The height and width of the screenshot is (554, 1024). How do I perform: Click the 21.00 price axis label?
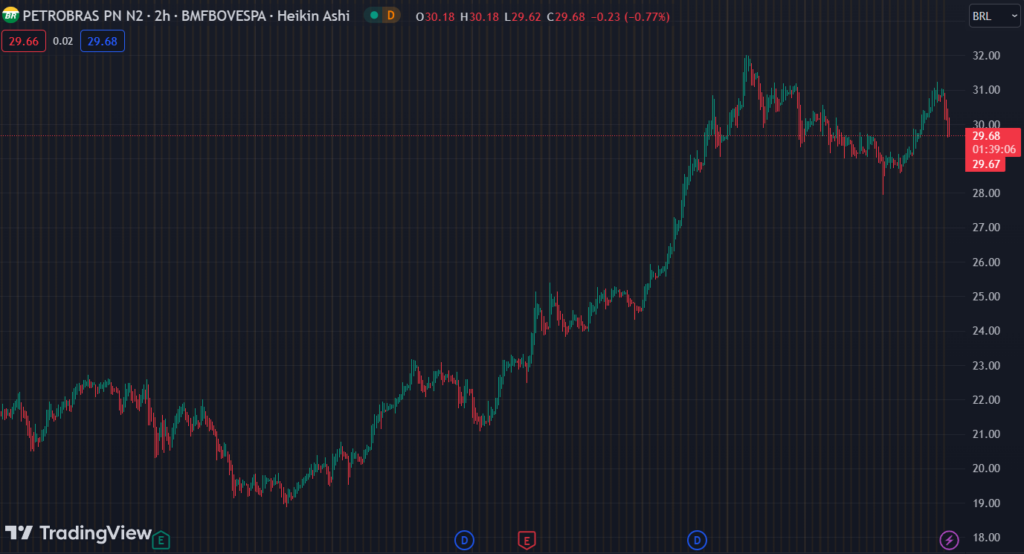(x=986, y=434)
